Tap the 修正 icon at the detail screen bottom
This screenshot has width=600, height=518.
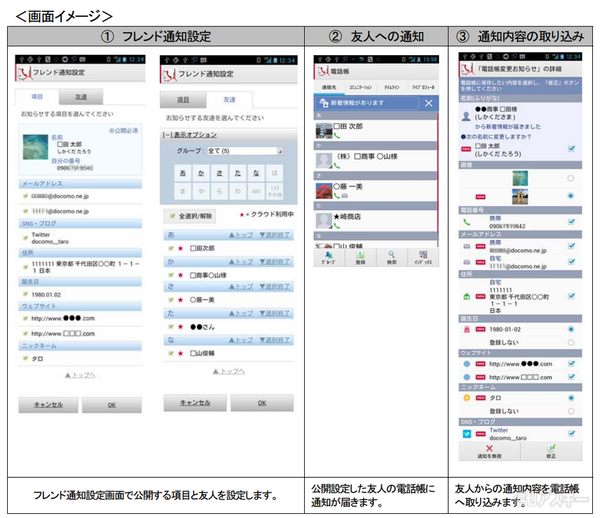point(551,448)
